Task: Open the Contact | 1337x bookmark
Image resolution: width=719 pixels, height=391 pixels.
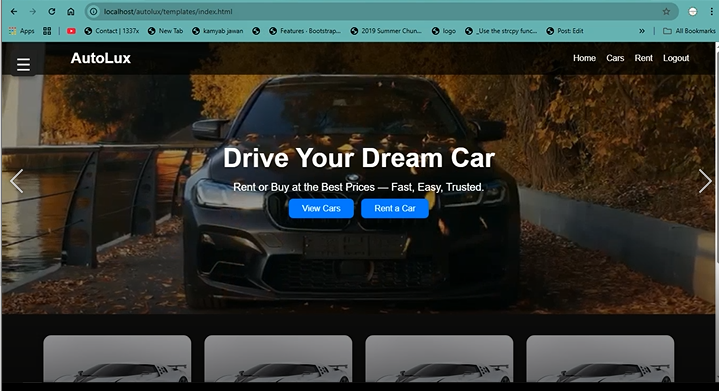Action: (x=112, y=31)
